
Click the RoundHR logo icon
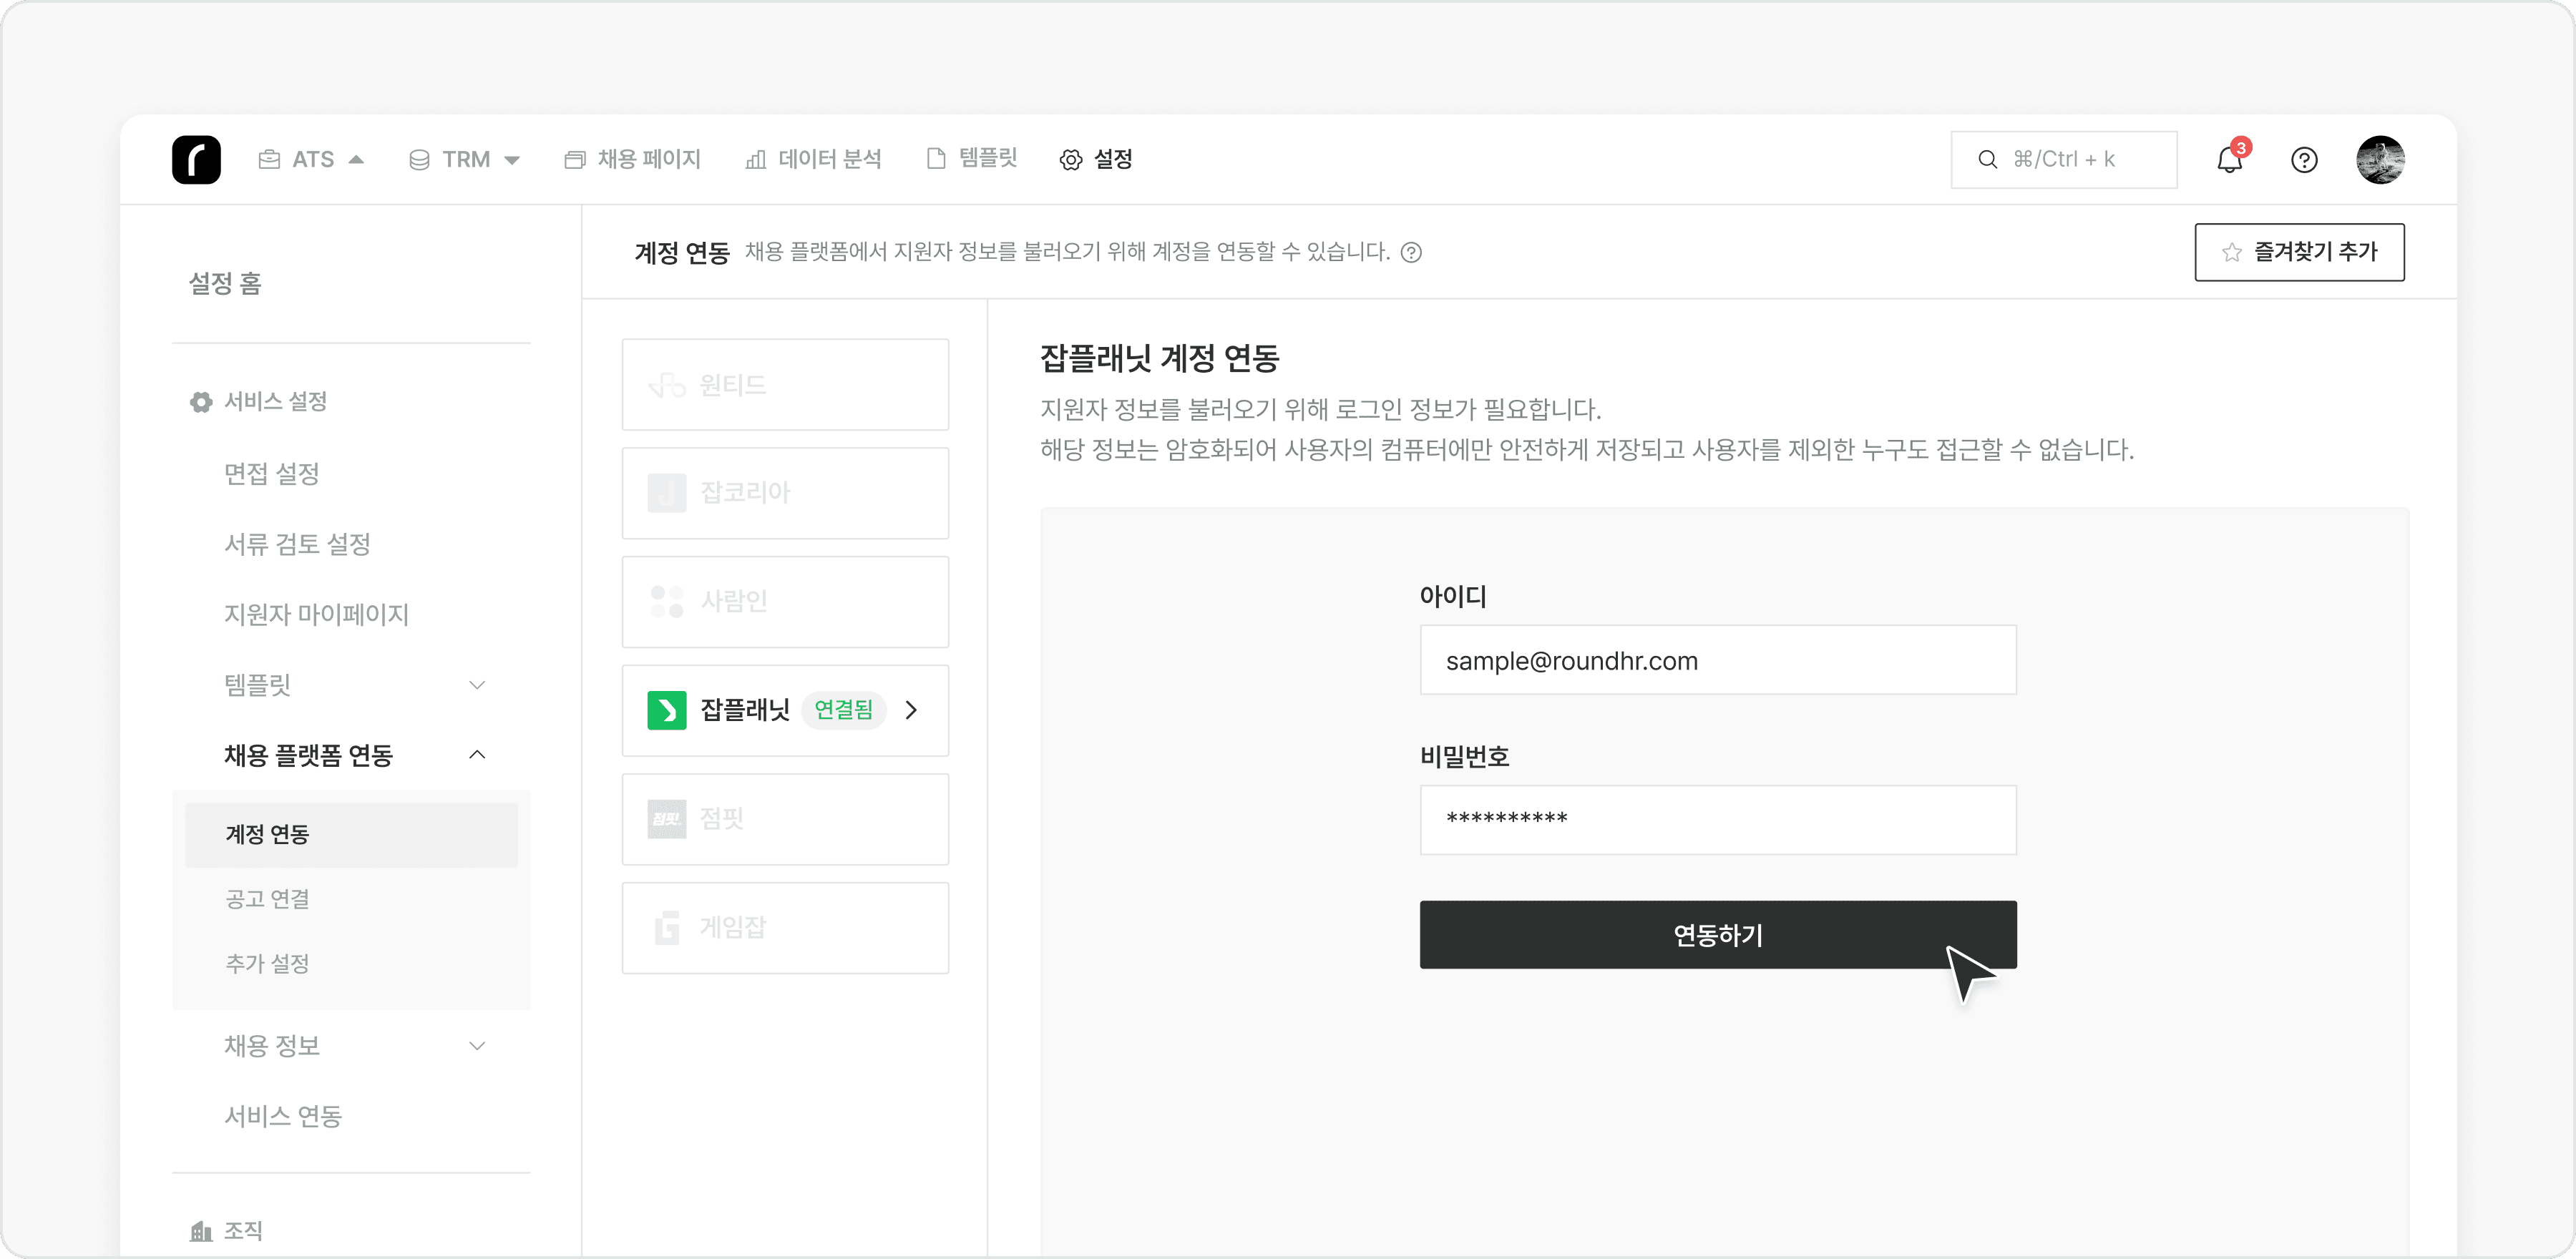click(196, 159)
